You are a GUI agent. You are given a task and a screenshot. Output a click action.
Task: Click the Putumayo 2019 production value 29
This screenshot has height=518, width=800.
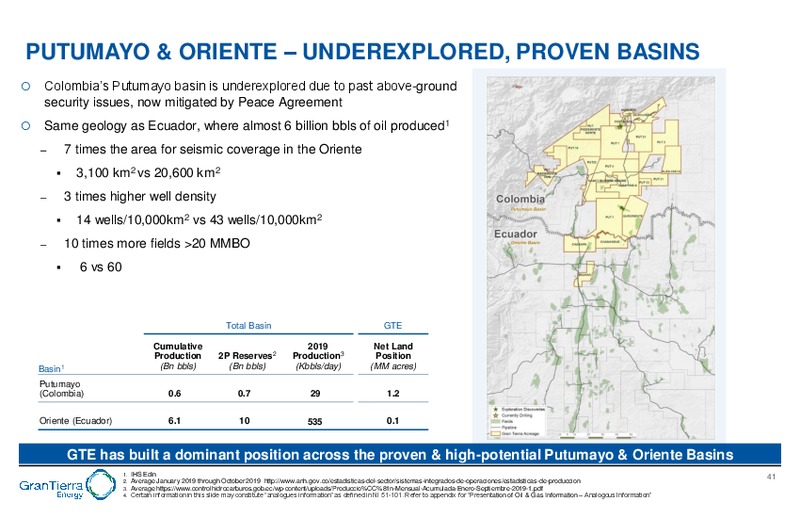pos(315,393)
